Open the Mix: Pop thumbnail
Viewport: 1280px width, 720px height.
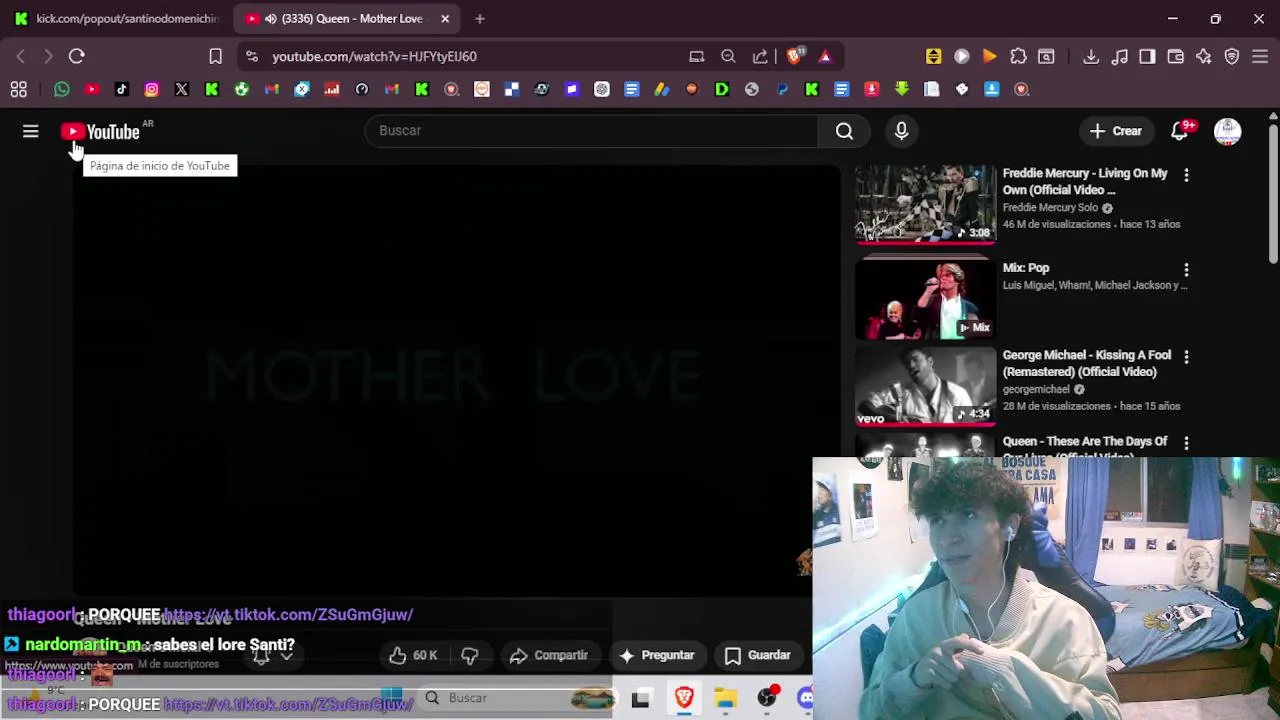(x=925, y=299)
